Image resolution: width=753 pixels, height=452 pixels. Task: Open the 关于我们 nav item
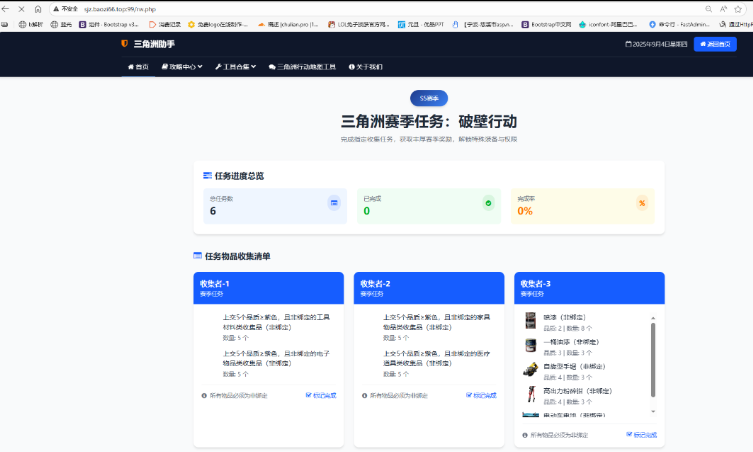pyautogui.click(x=364, y=67)
